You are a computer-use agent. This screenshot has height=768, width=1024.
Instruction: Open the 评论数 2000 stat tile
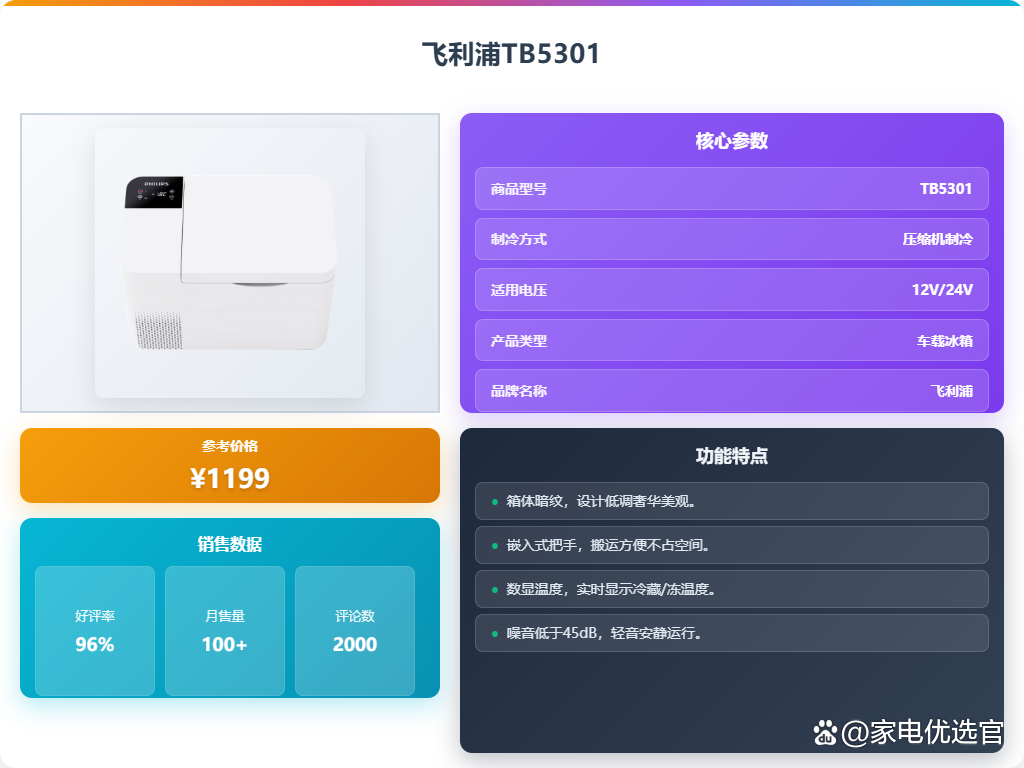pos(355,631)
